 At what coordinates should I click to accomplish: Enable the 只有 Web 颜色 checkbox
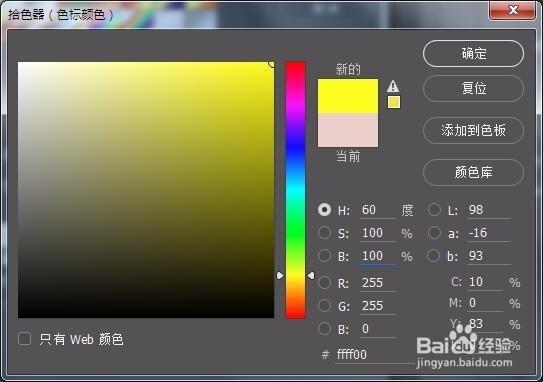(x=24, y=339)
